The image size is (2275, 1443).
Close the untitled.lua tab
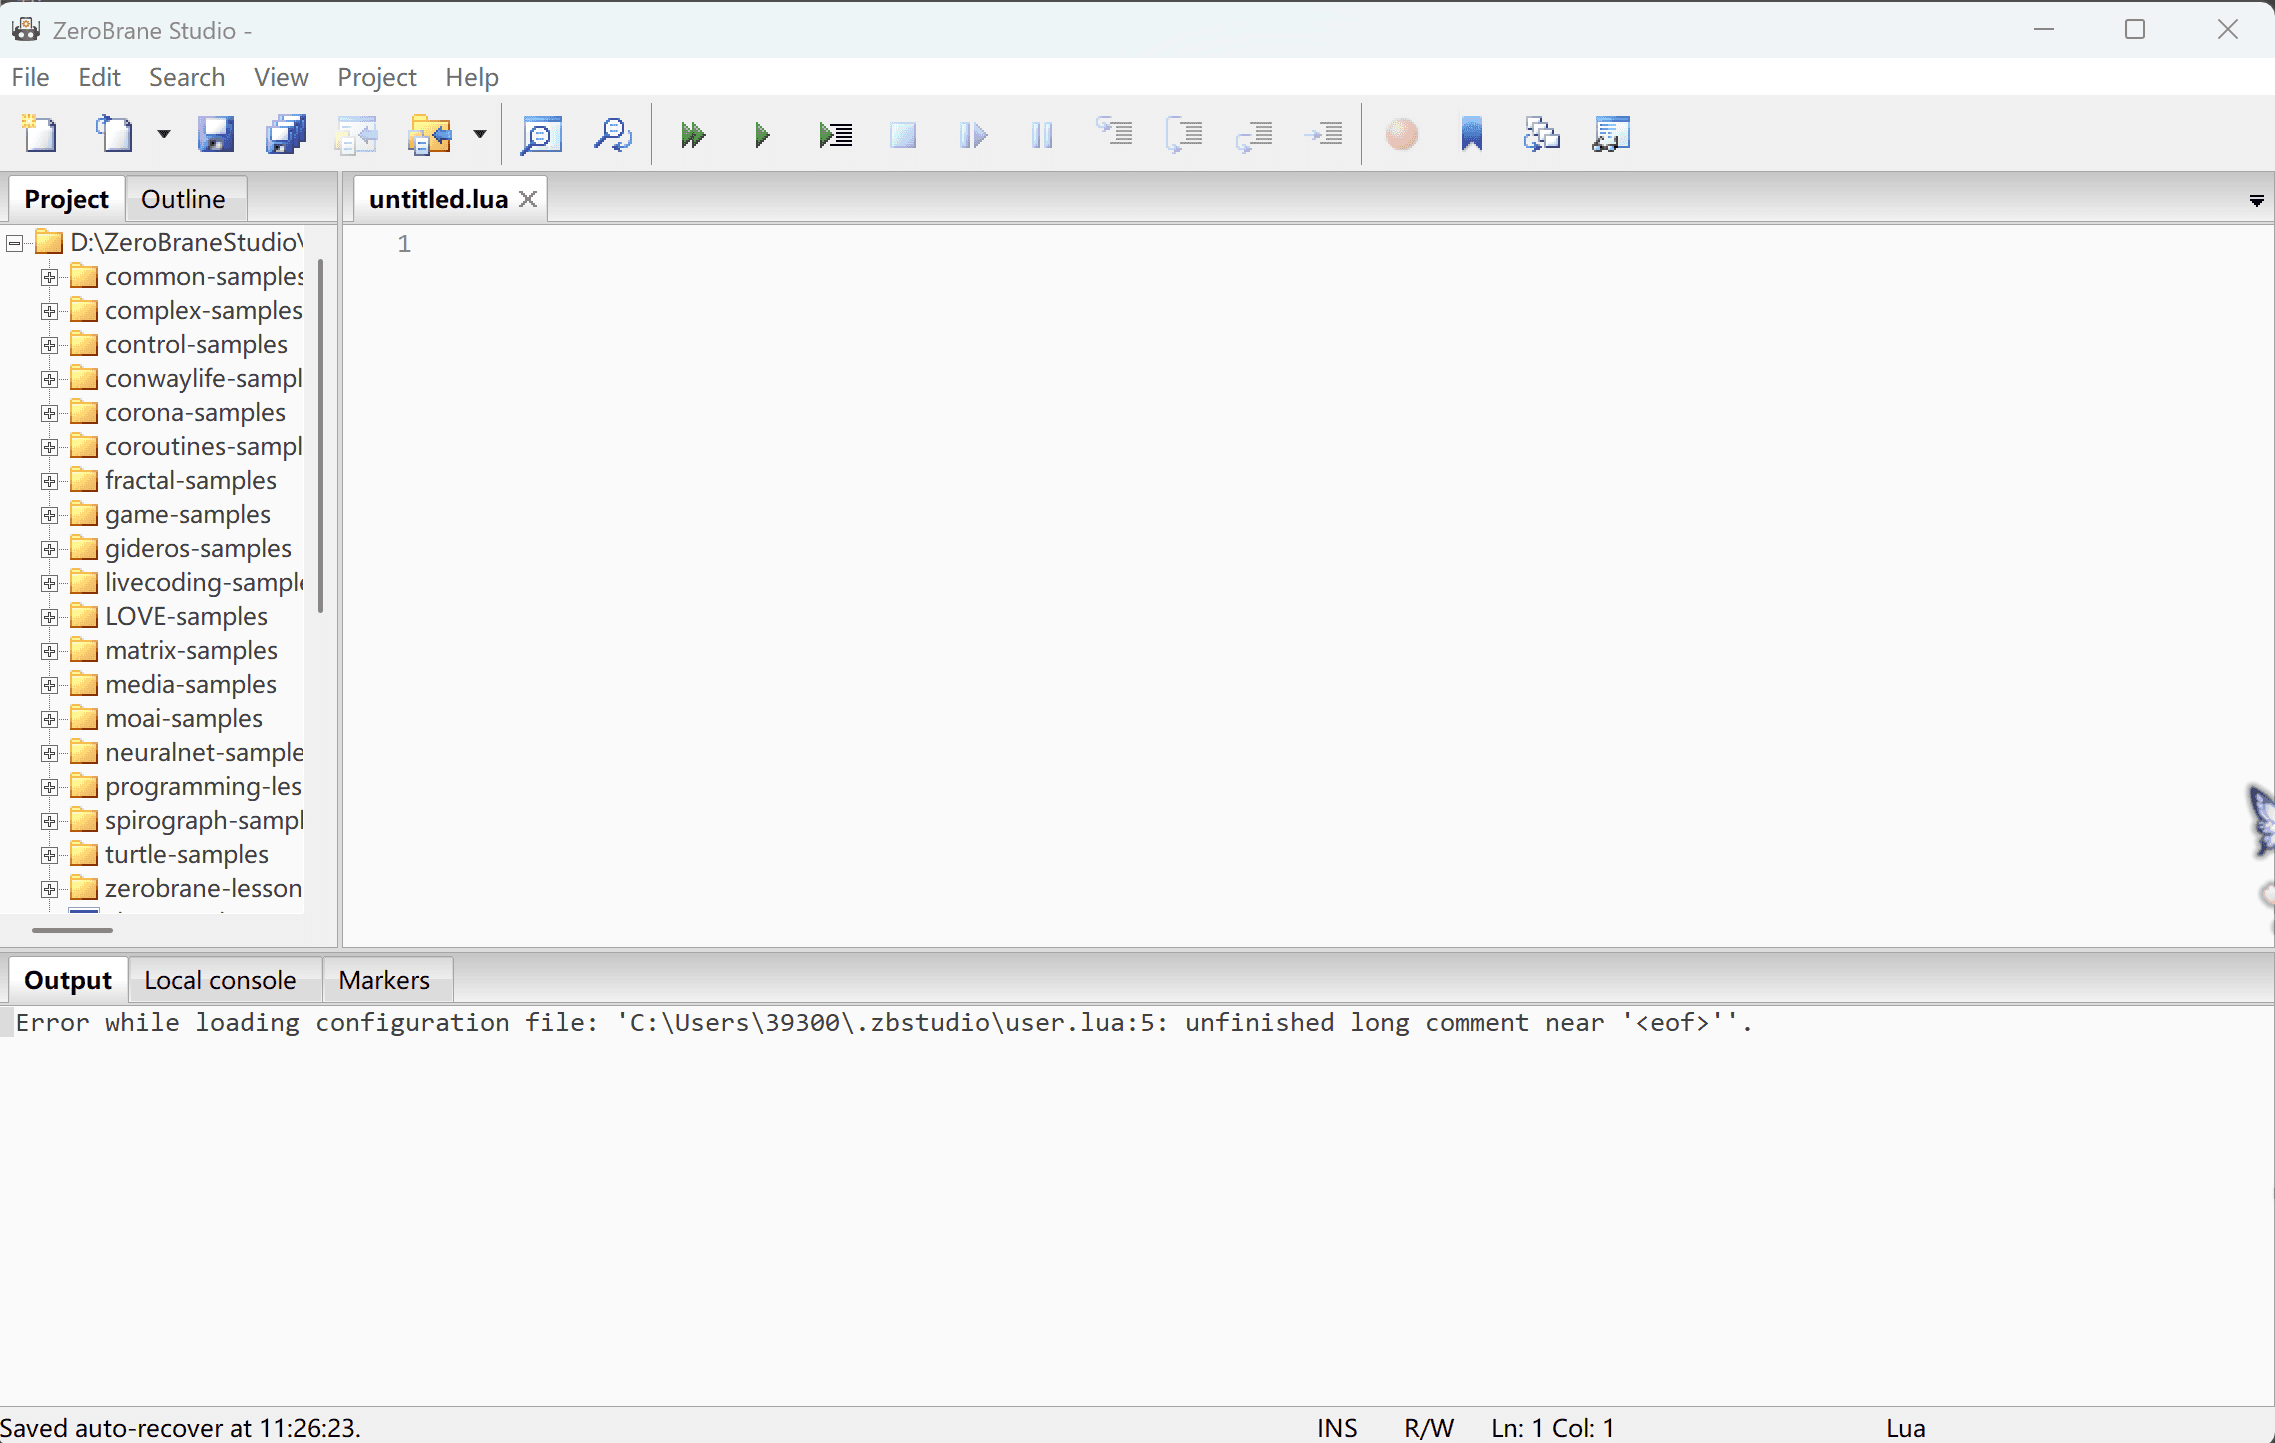(x=528, y=199)
